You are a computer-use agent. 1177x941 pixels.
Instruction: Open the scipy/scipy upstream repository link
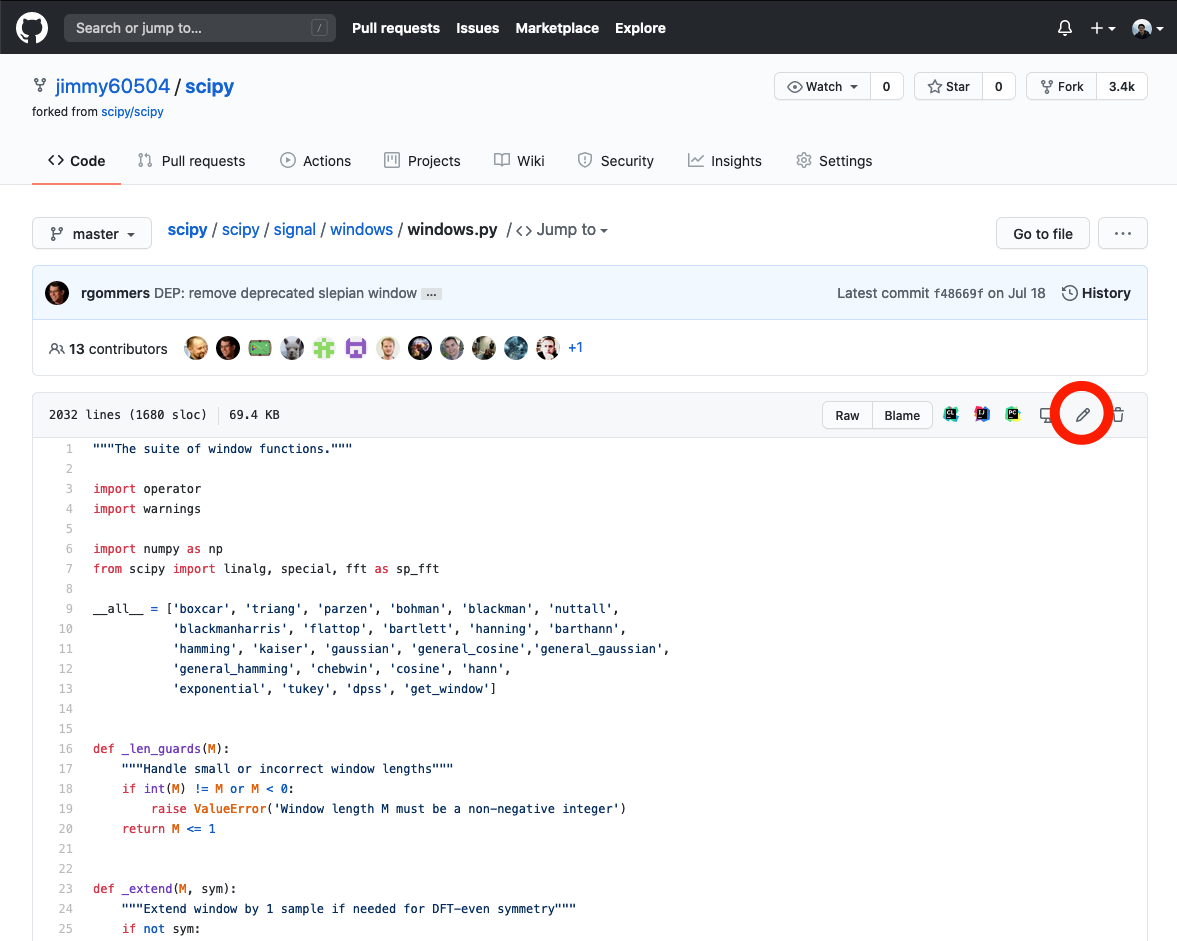[132, 112]
